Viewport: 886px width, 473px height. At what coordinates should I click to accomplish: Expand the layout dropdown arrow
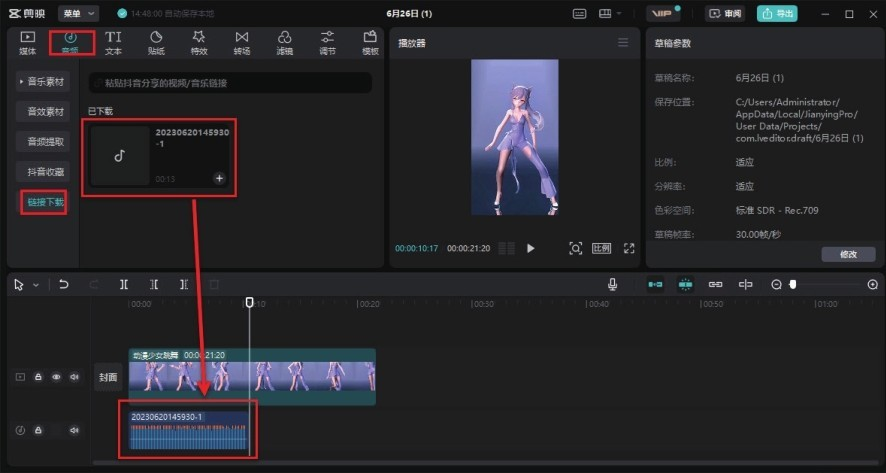(x=619, y=14)
